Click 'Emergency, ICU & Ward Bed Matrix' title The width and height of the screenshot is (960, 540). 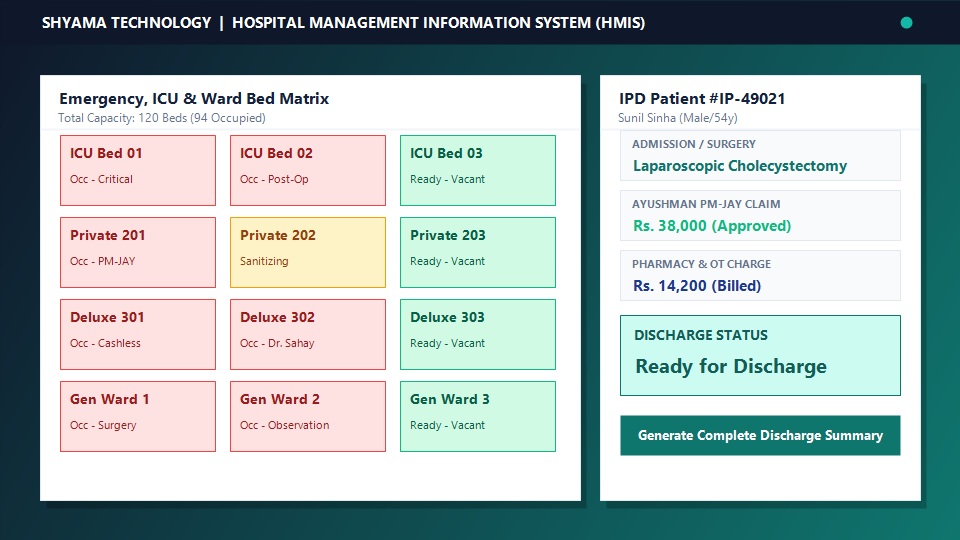click(194, 99)
